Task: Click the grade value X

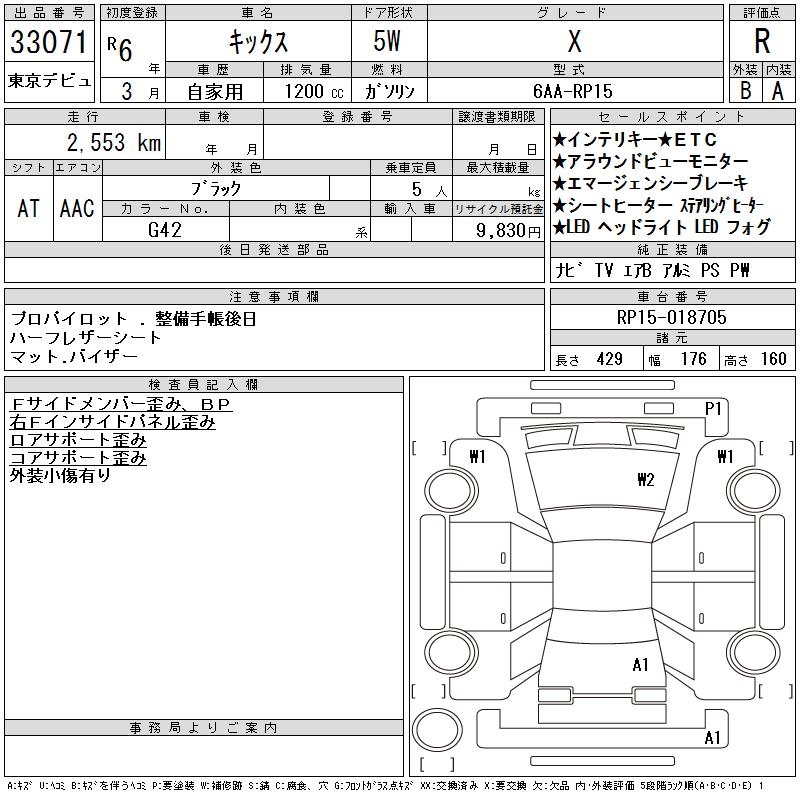Action: tap(574, 41)
